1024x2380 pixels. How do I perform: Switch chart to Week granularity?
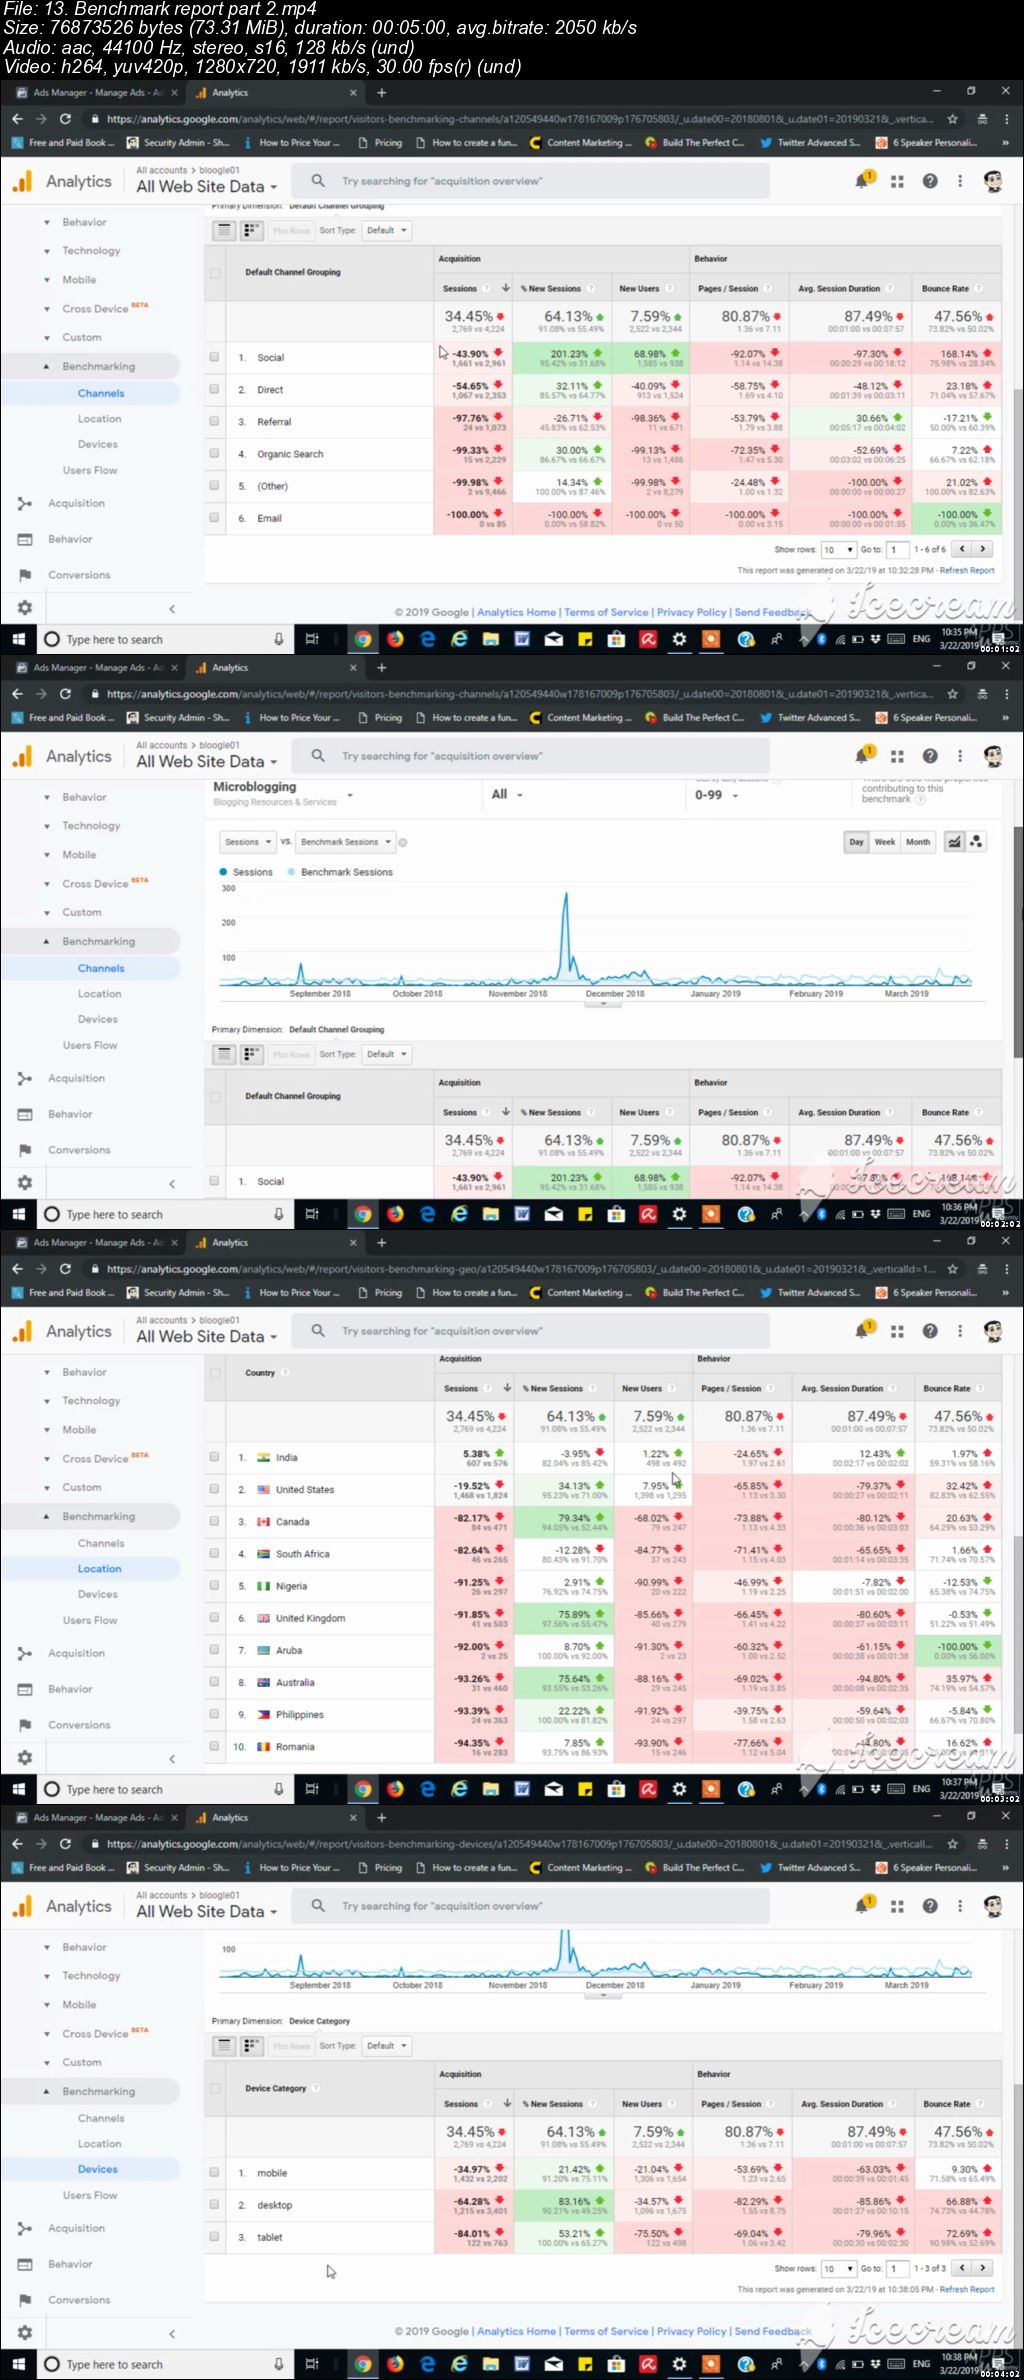(884, 842)
